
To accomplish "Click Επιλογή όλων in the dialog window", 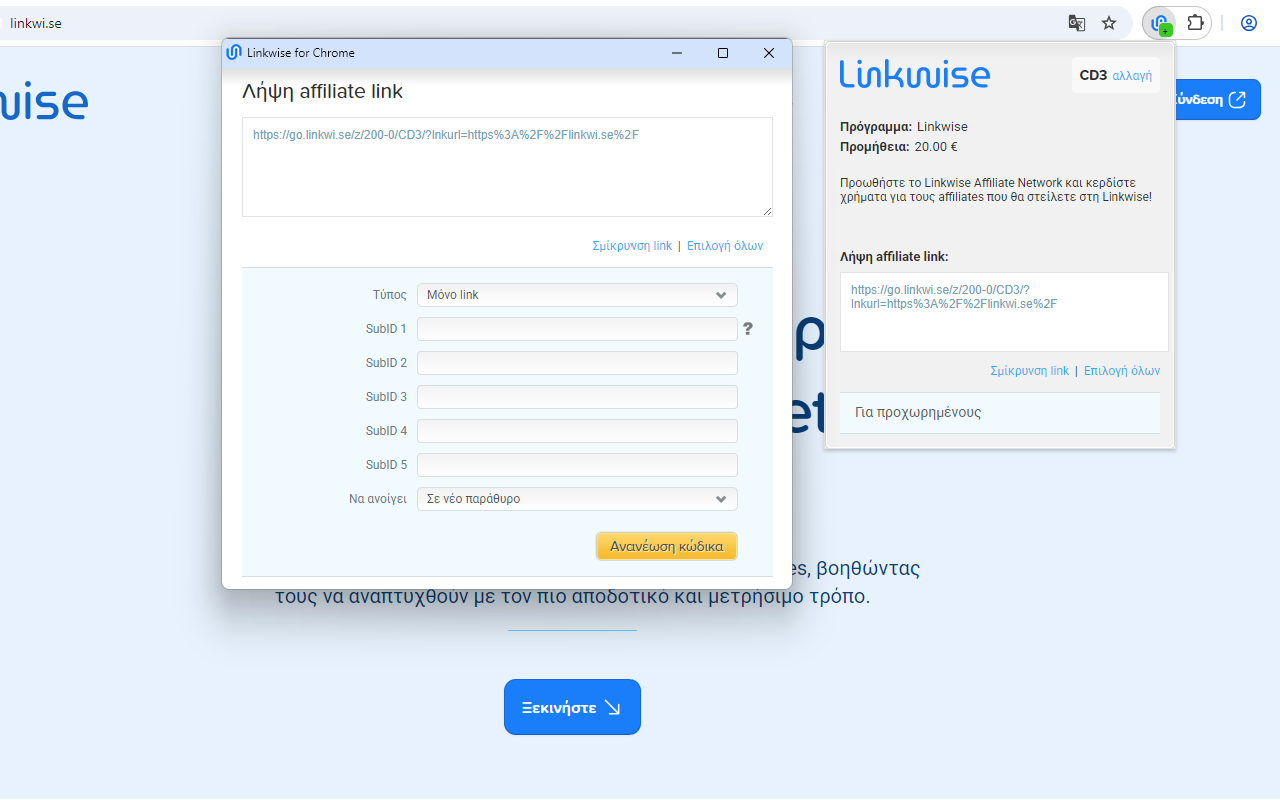I will (x=725, y=246).
